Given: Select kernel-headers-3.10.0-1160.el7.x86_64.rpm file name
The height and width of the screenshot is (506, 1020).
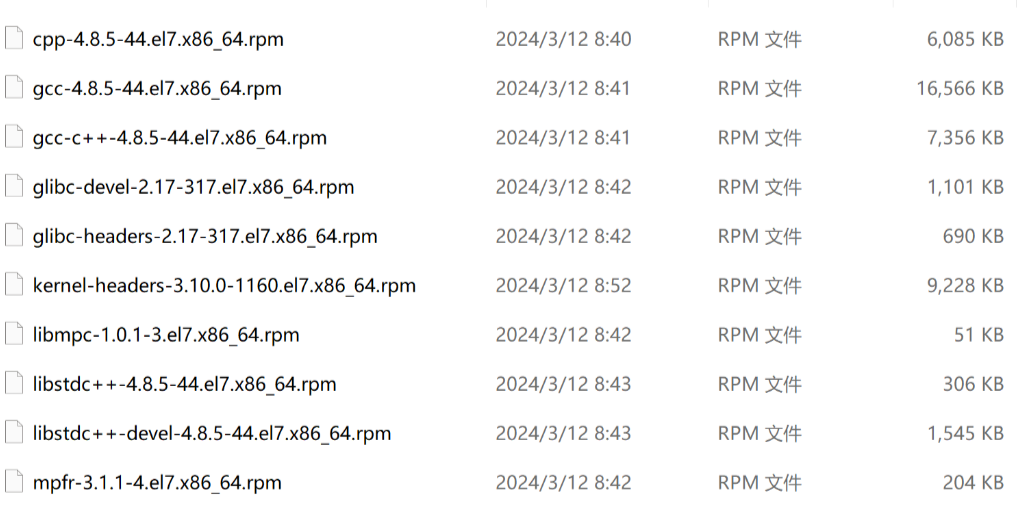Looking at the screenshot, I should 224,286.
